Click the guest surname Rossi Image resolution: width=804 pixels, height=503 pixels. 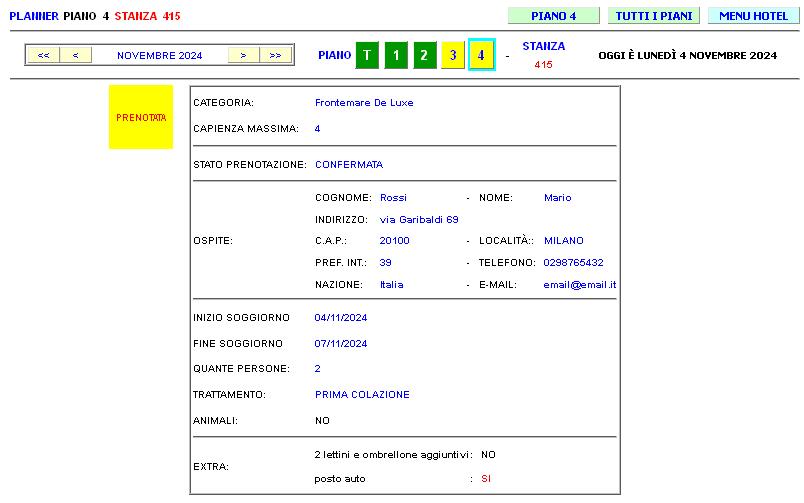click(x=393, y=197)
